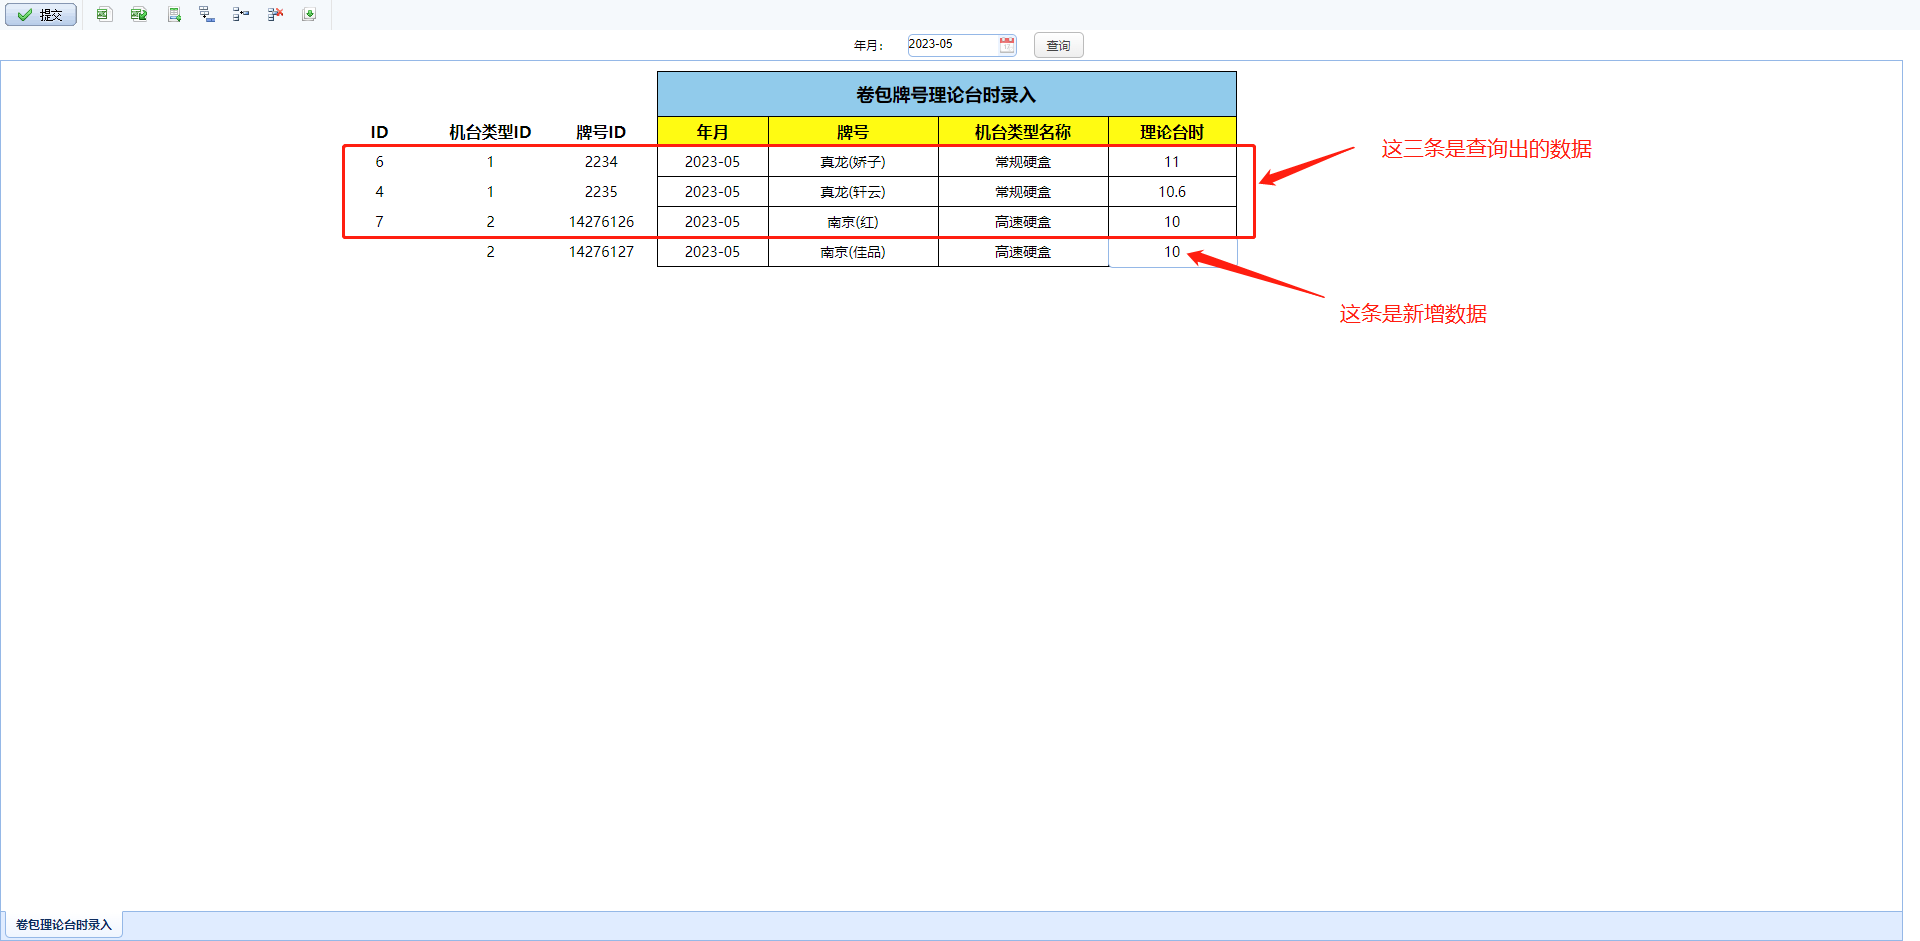Viewport: 1920px width, 941px height.
Task: Select 常规硬盒 in the 真龙(轩云) row
Action: (1023, 192)
